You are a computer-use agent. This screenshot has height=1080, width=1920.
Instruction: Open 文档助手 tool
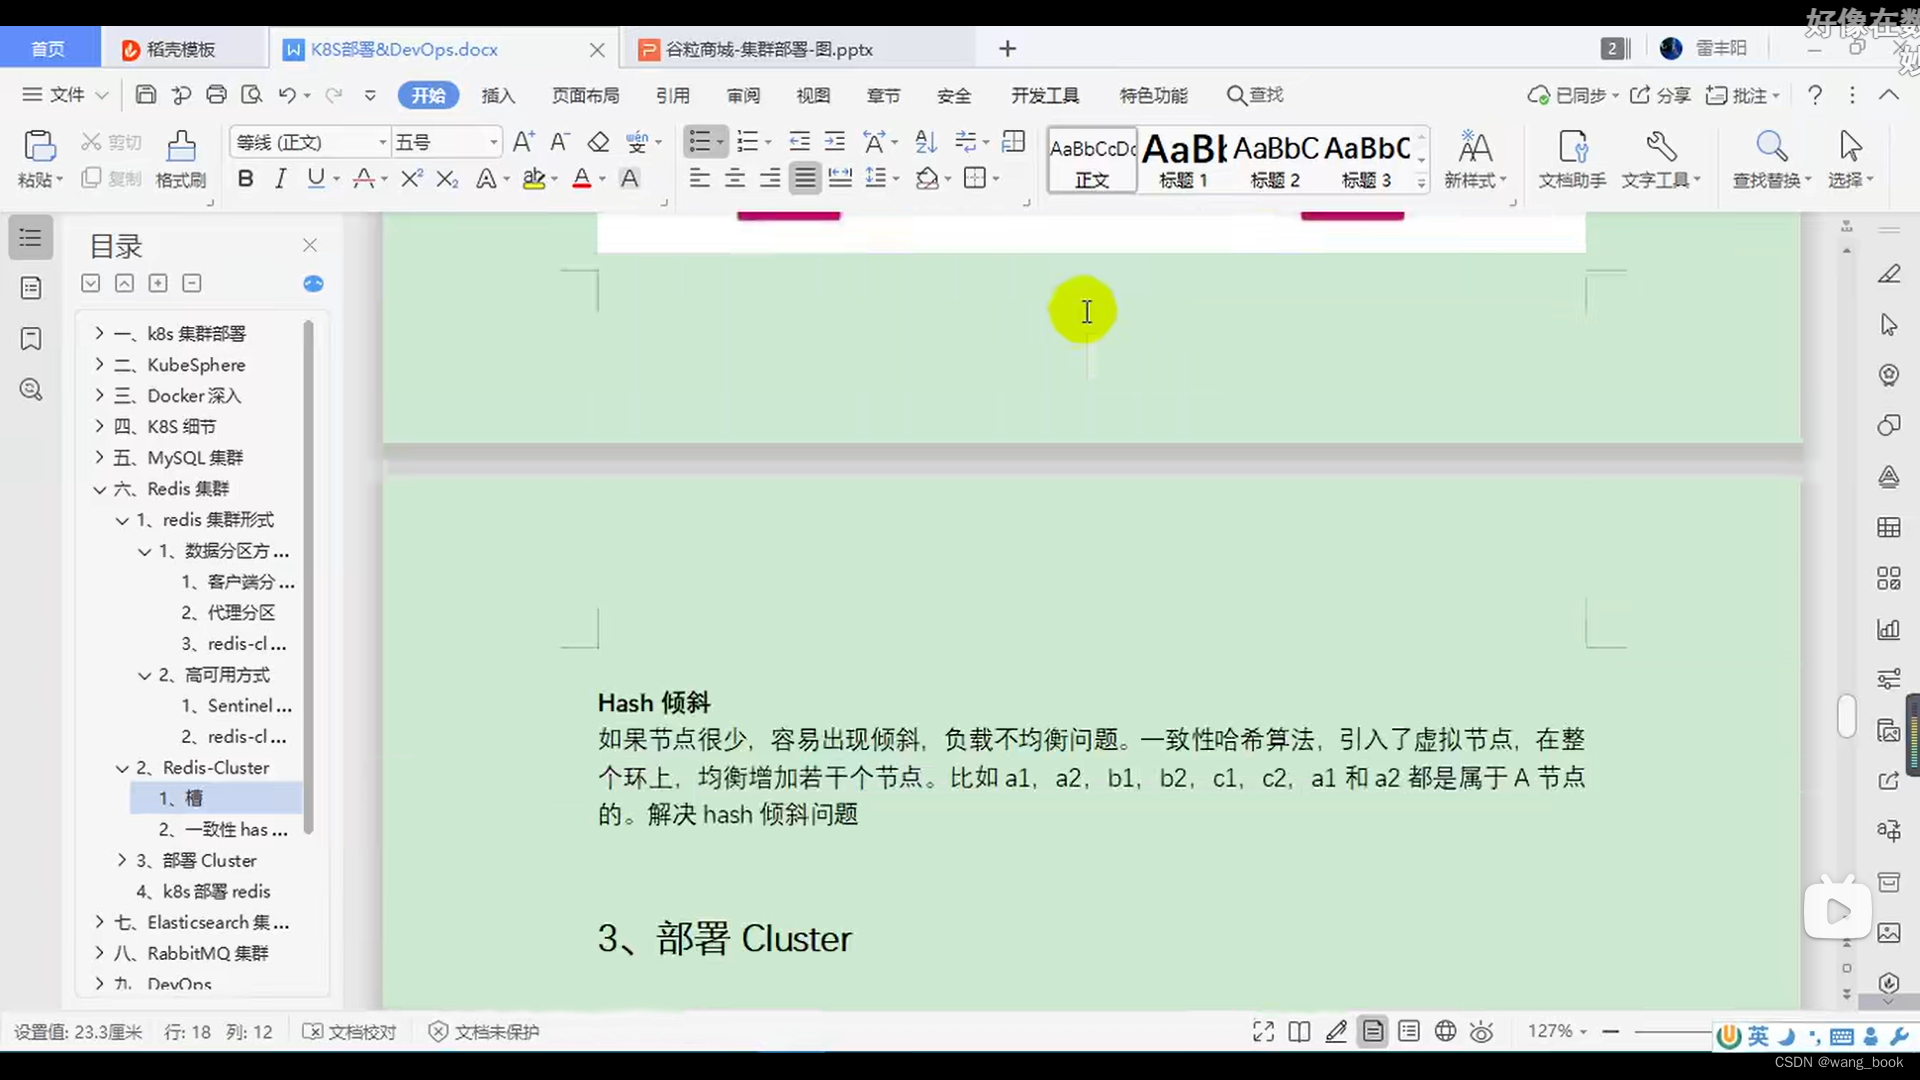tap(1572, 160)
